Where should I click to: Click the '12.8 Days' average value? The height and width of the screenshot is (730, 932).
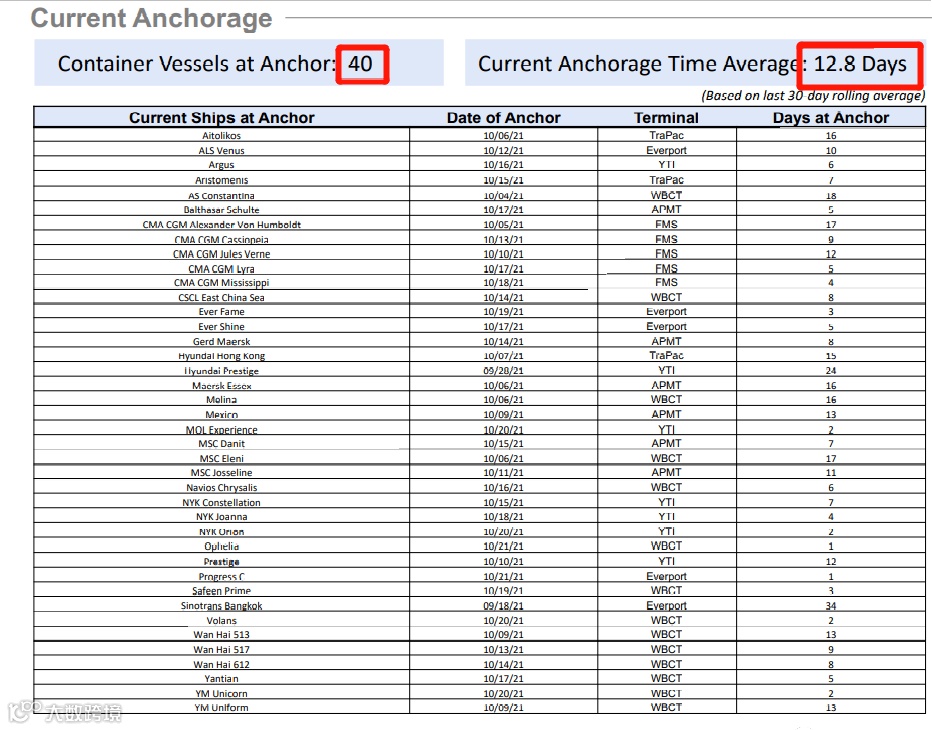(860, 64)
